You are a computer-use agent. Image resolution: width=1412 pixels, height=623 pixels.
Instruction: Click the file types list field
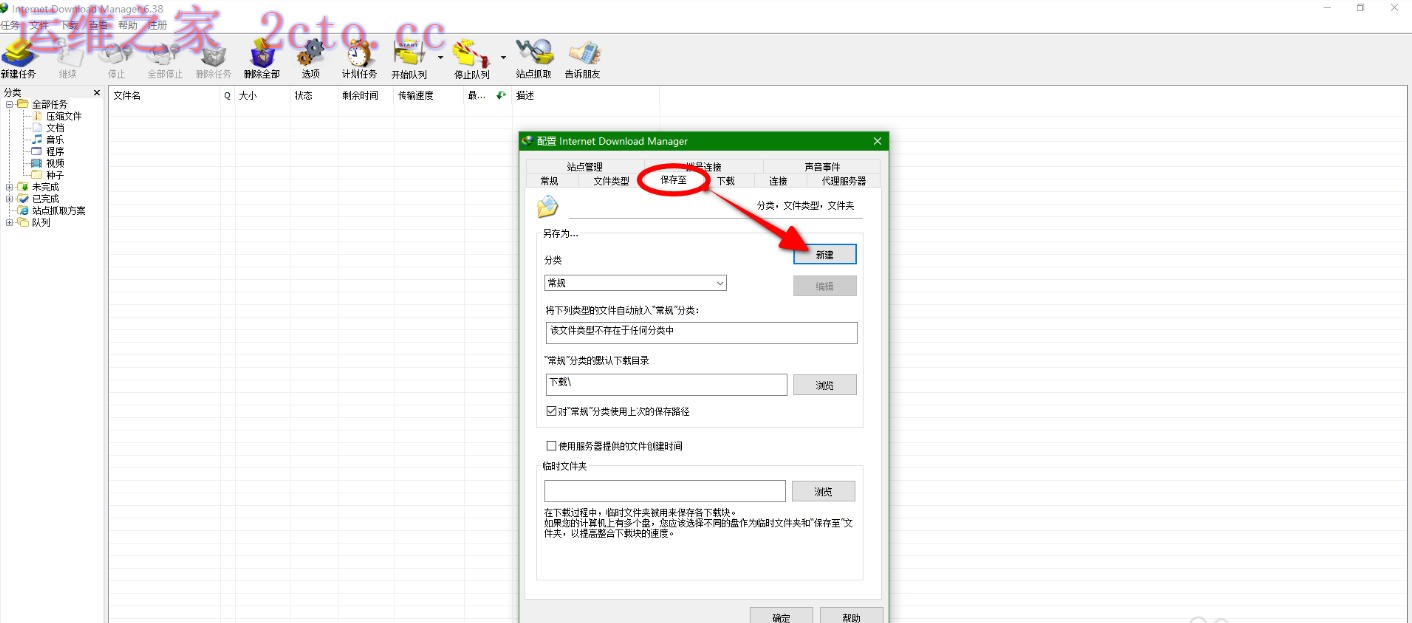tap(701, 332)
